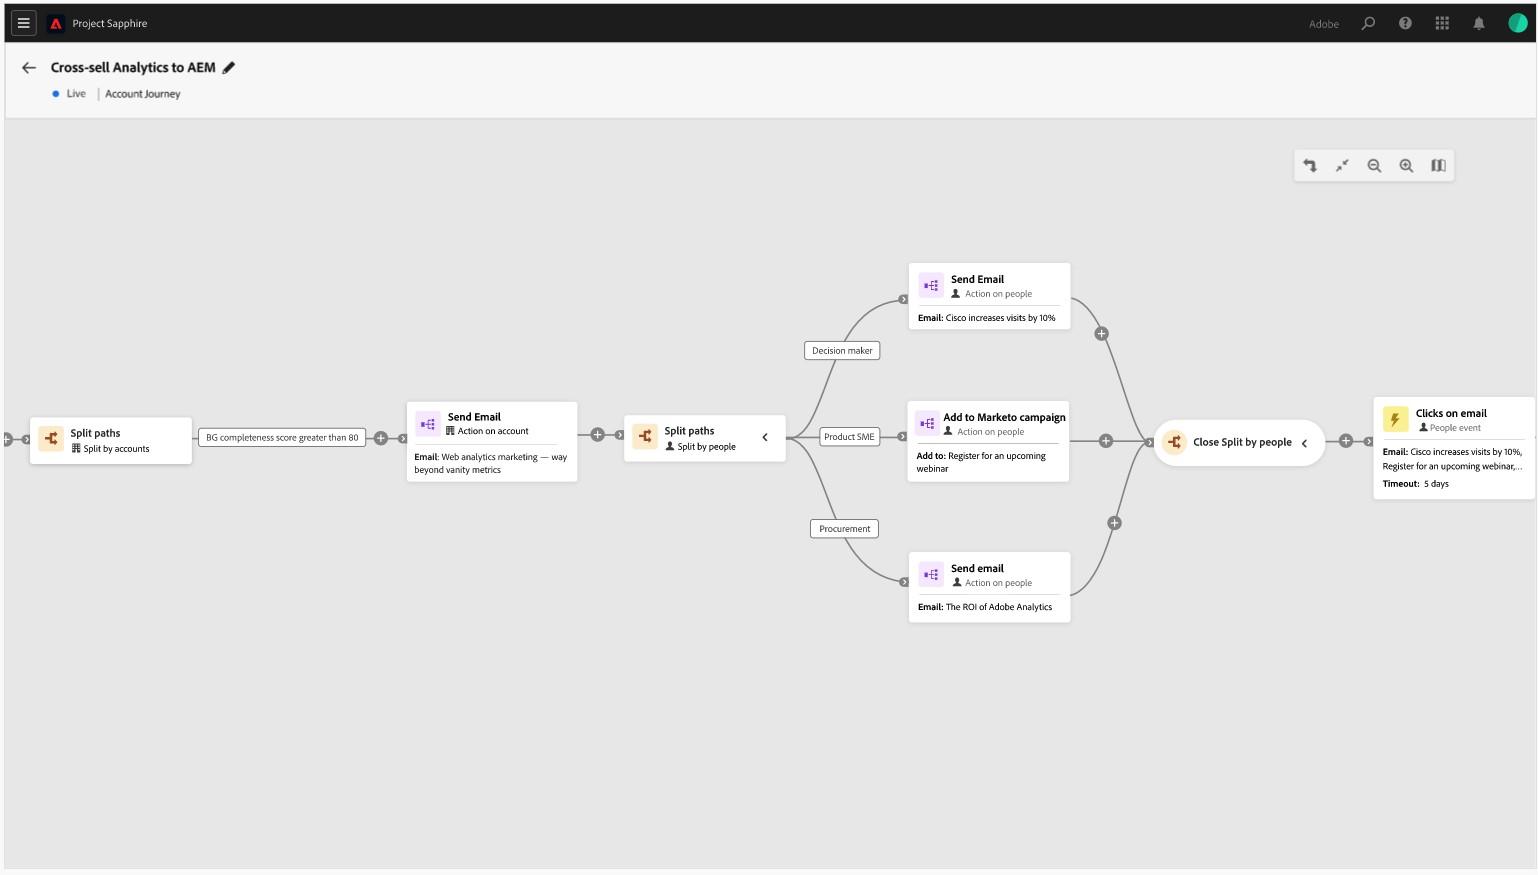
Task: Click the Account Journey label
Action: 143,94
